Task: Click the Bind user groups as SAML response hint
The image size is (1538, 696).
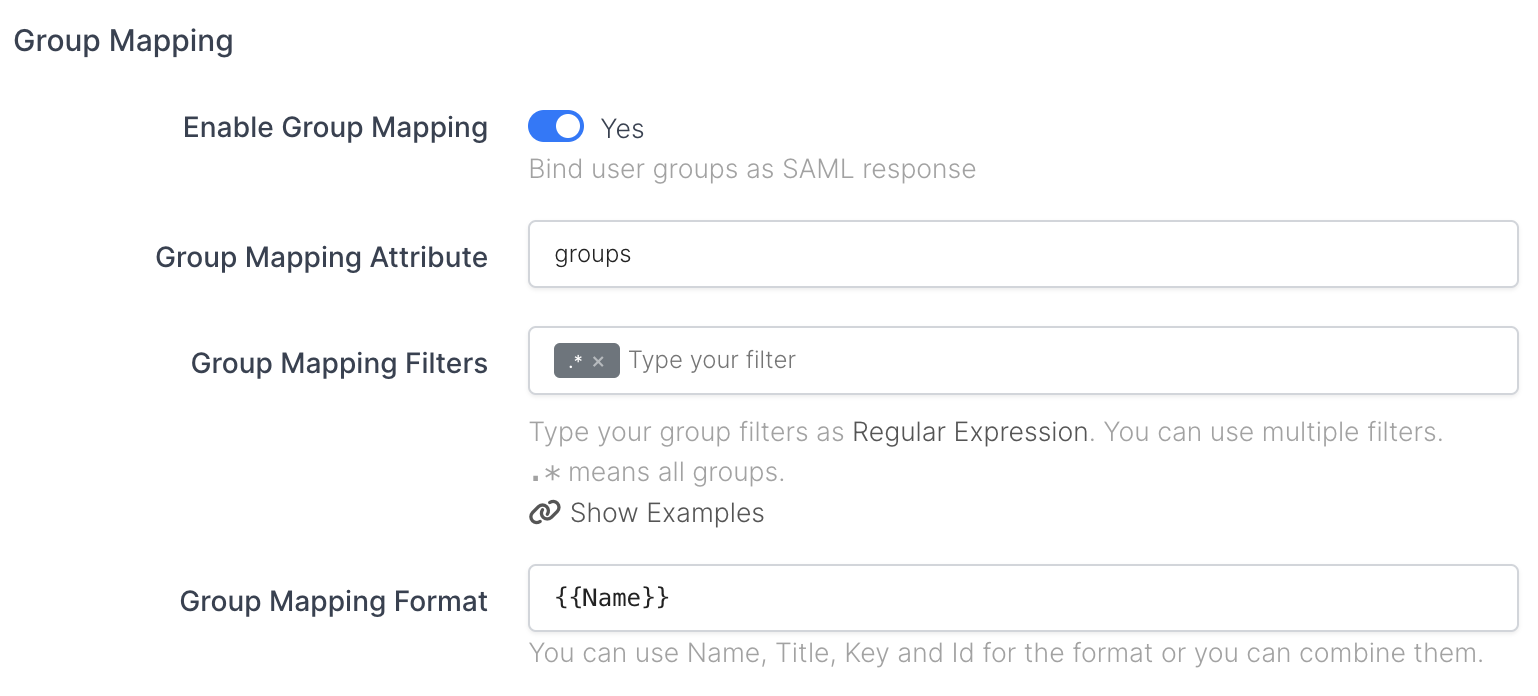Action: tap(752, 169)
